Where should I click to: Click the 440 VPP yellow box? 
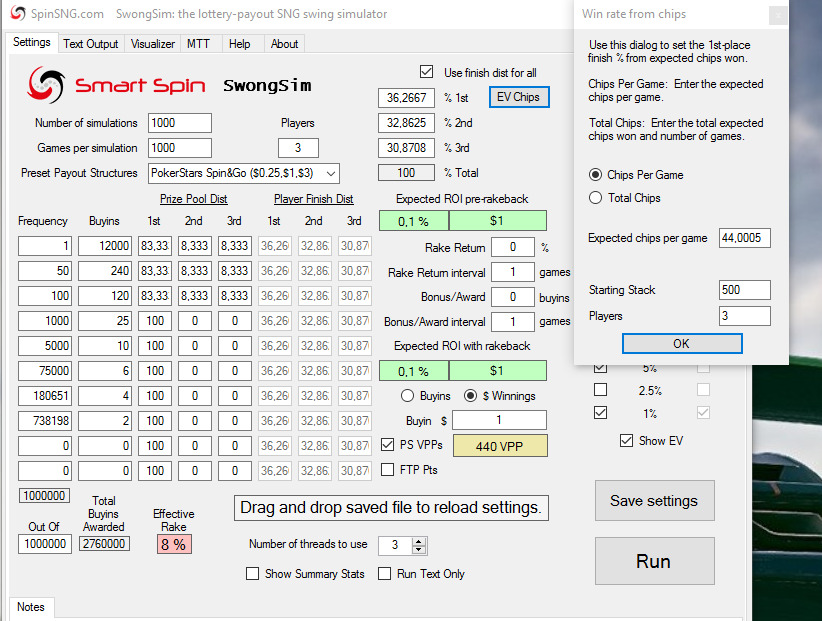(500, 446)
